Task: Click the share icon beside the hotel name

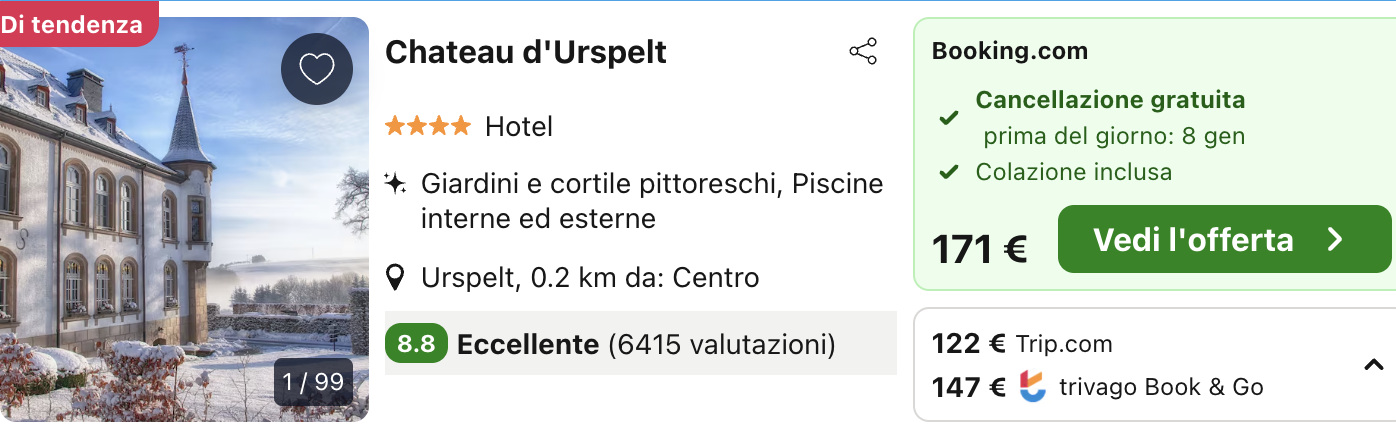Action: click(862, 52)
